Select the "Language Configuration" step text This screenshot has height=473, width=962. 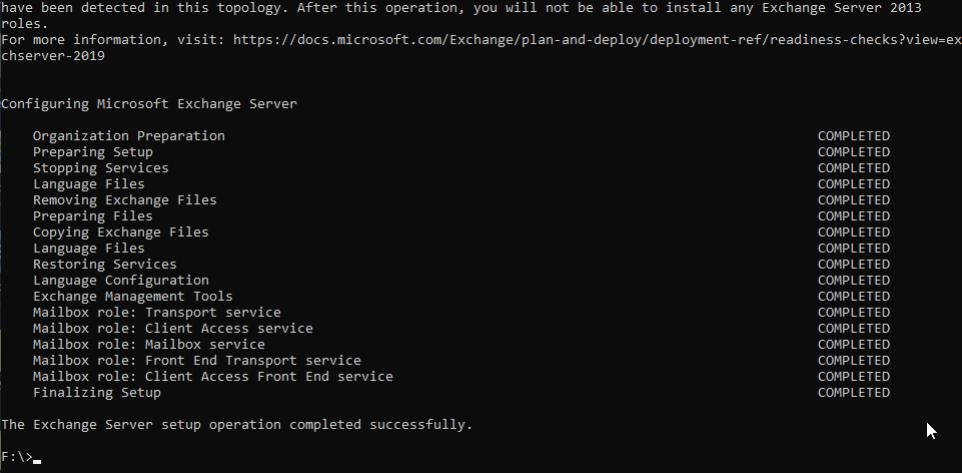pos(120,280)
